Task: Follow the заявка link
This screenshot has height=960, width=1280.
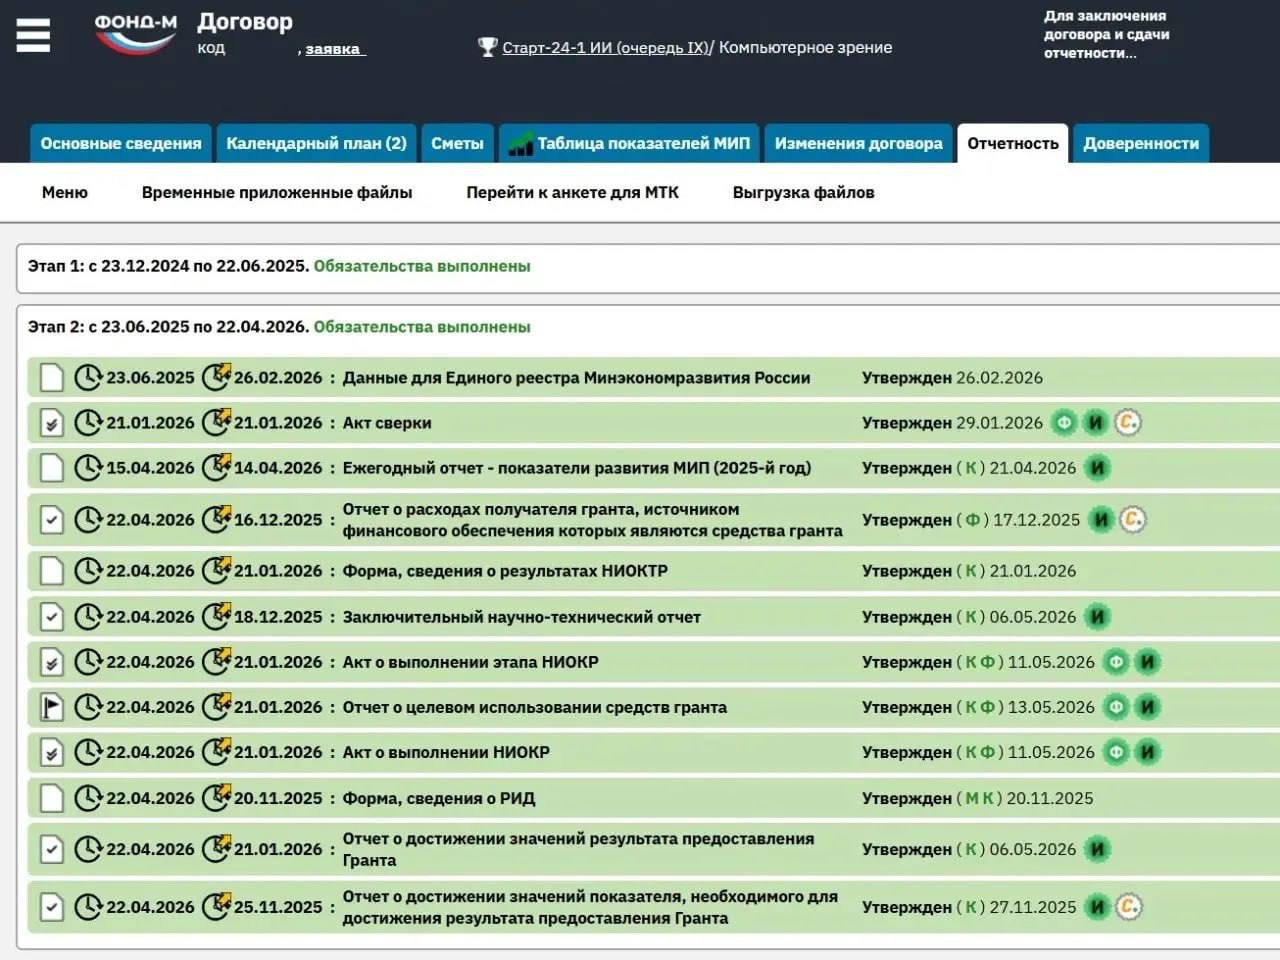Action: coord(334,49)
